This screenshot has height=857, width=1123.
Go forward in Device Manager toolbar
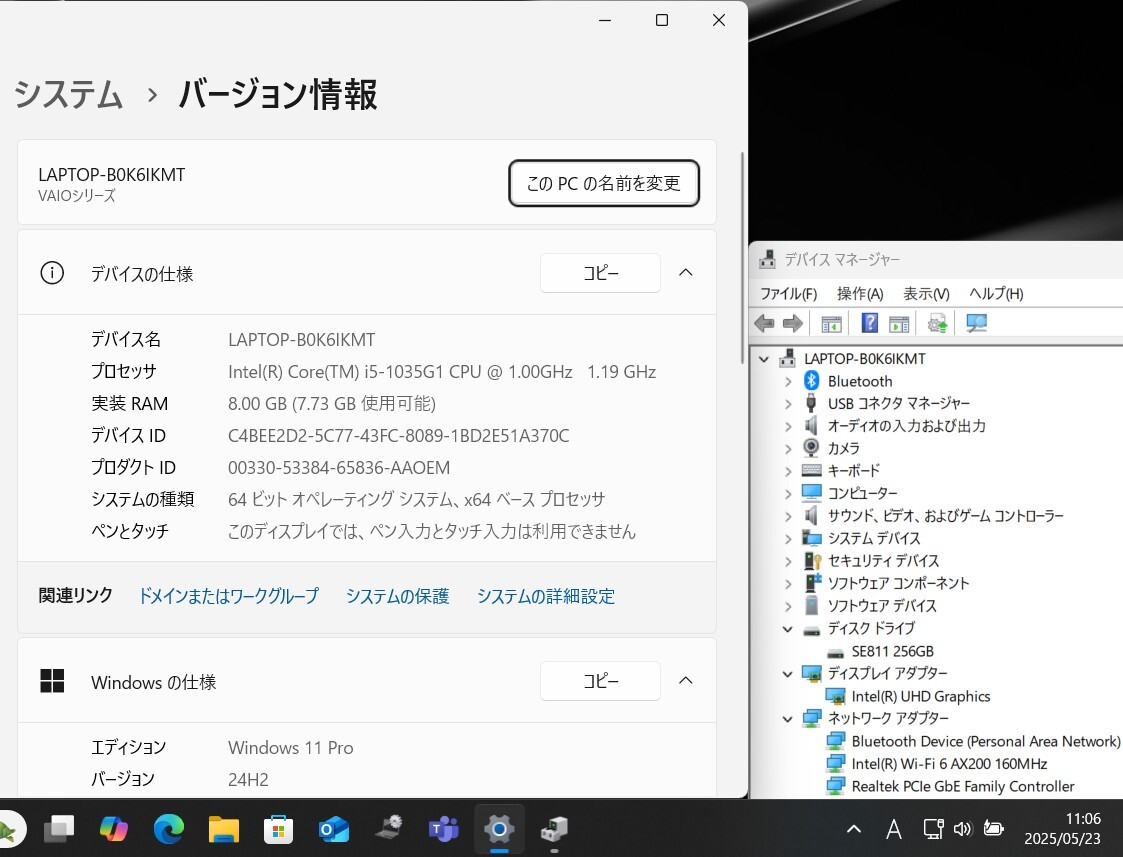pos(793,324)
